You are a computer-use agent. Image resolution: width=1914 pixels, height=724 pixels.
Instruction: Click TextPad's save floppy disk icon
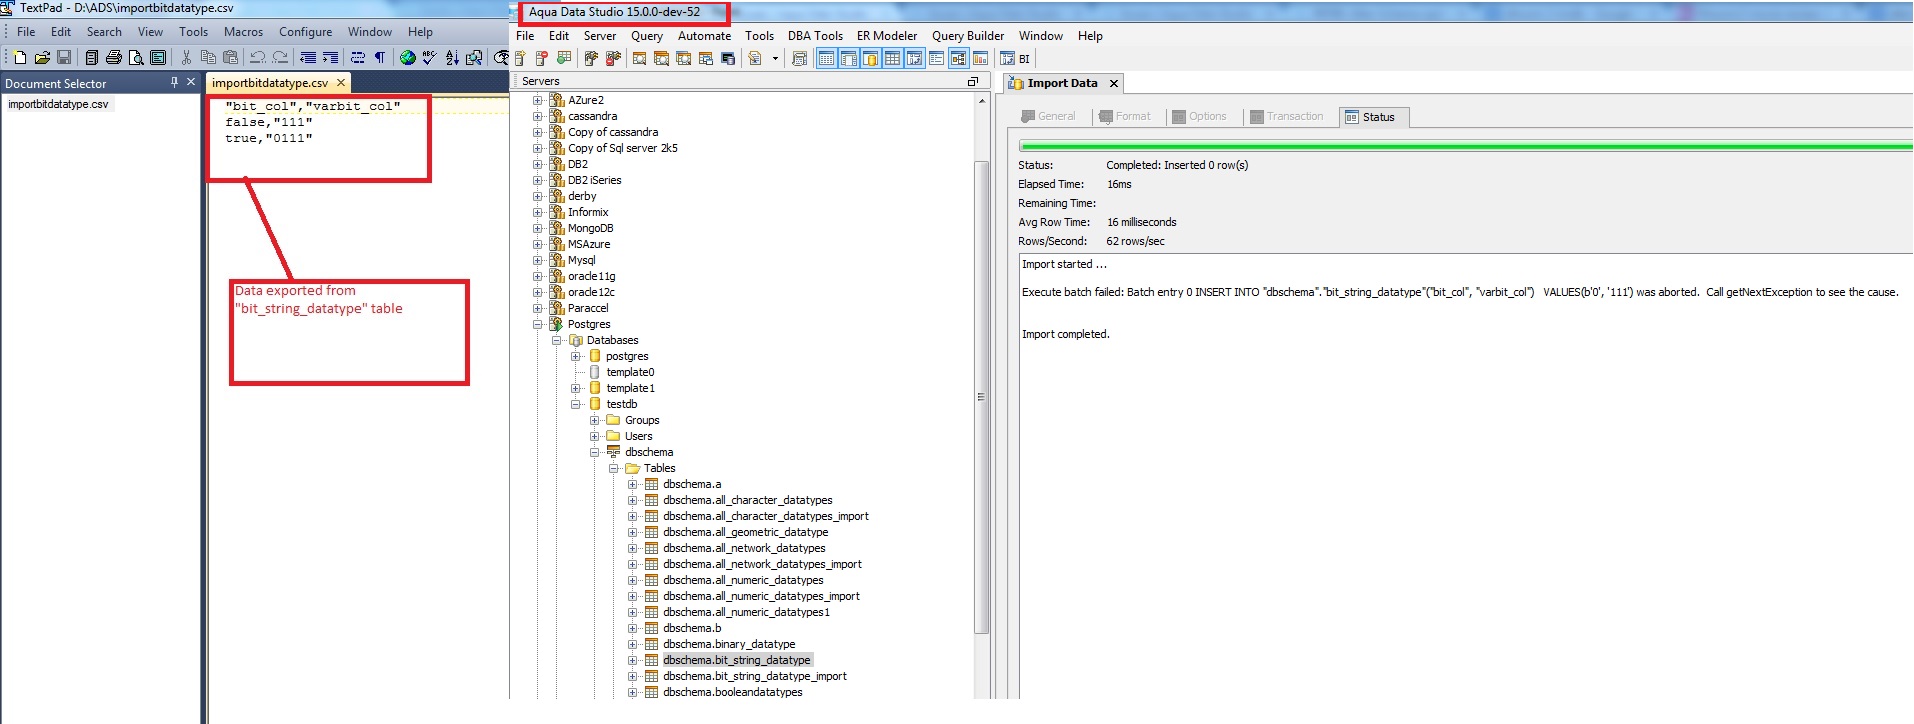[x=64, y=58]
